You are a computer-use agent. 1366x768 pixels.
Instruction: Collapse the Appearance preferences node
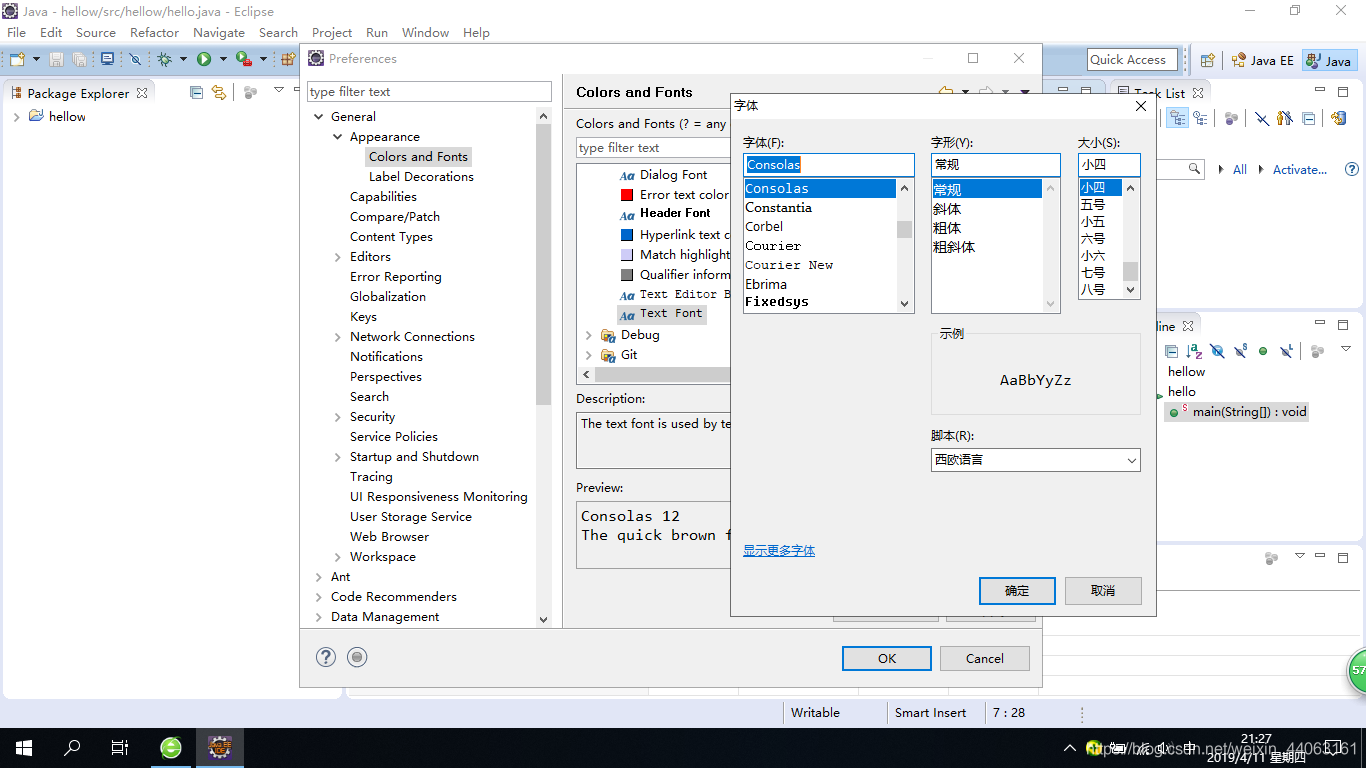click(x=338, y=137)
